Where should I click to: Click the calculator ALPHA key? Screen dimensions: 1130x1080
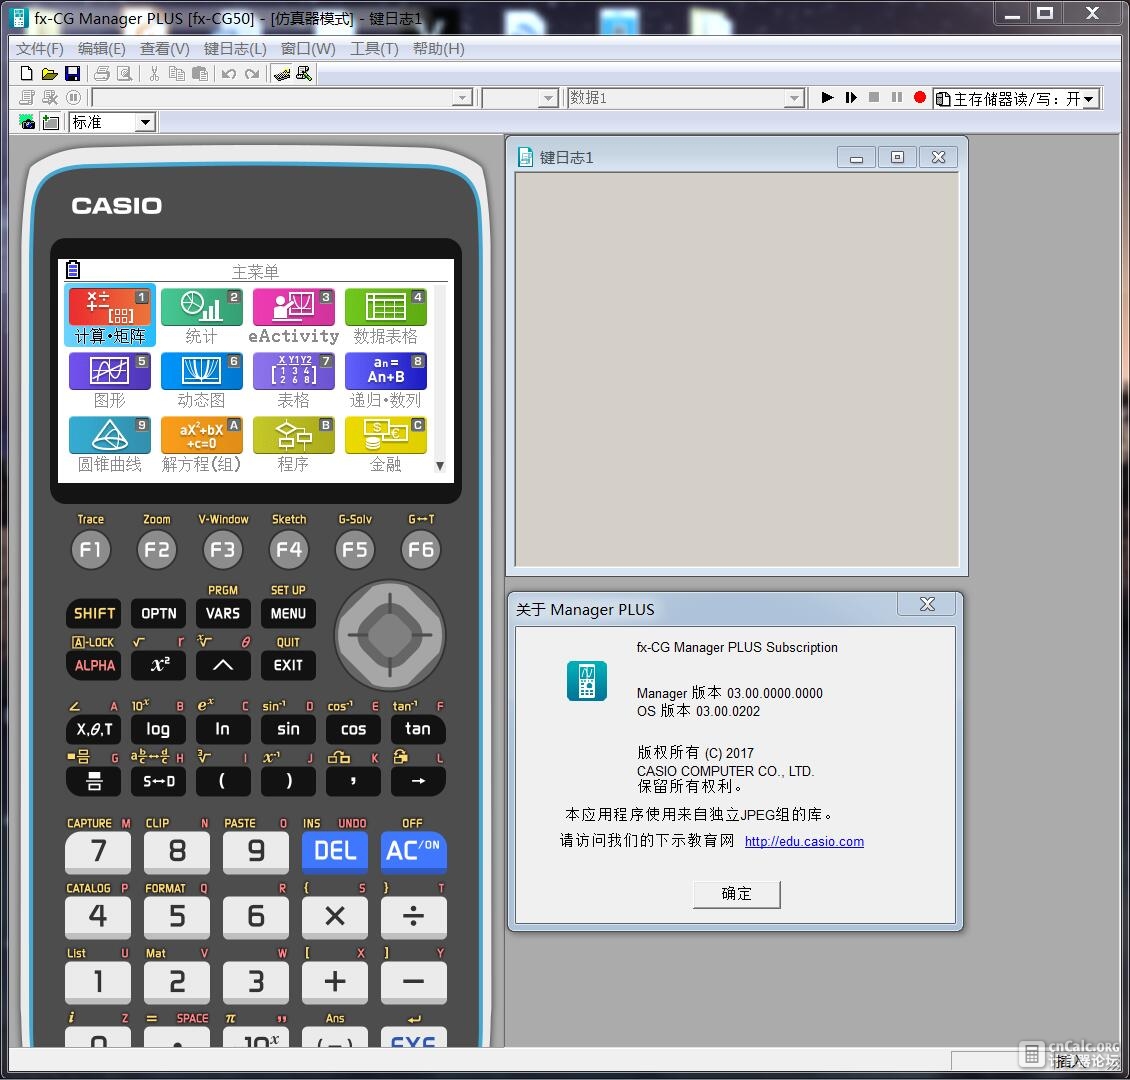tap(94, 665)
